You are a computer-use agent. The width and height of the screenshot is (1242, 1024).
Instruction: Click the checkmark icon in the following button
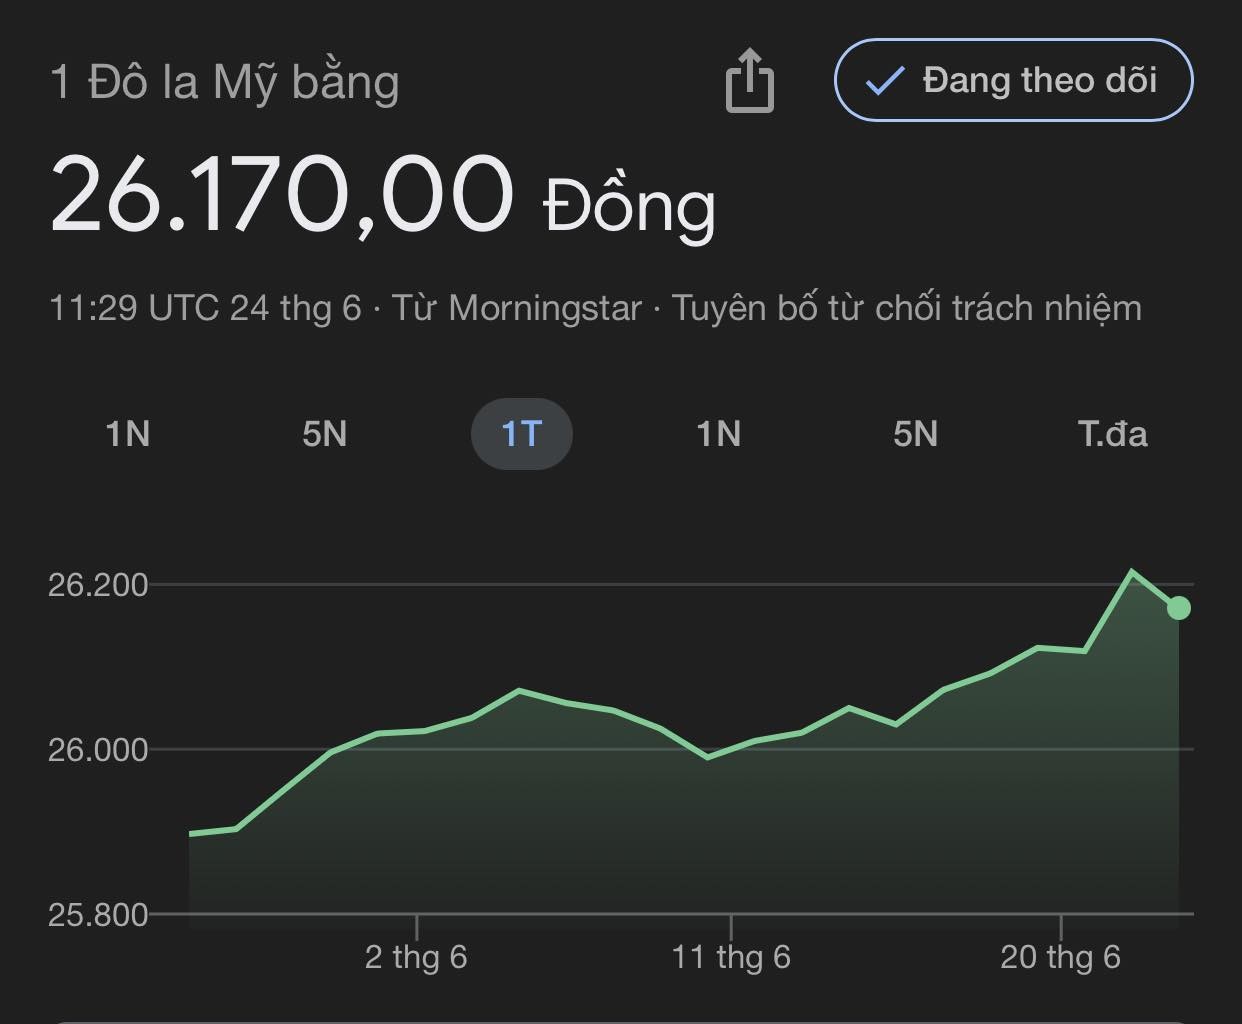click(x=884, y=81)
